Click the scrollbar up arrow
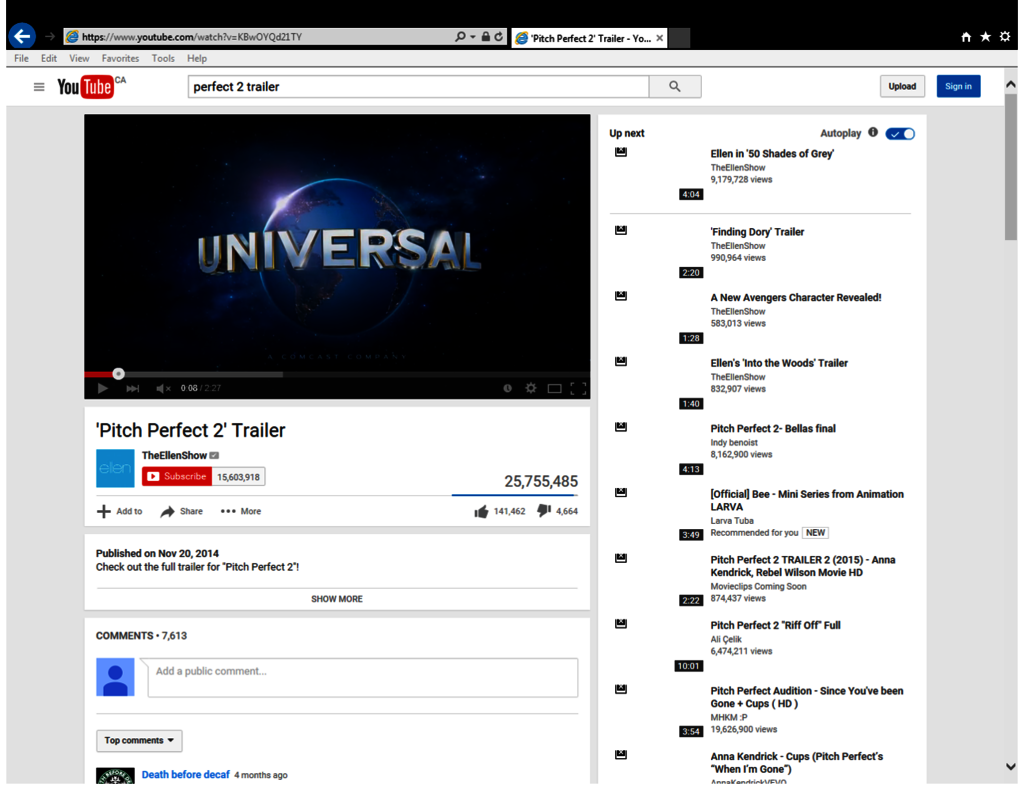Screen dimensions: 1024x790 pyautogui.click(x=1010, y=84)
